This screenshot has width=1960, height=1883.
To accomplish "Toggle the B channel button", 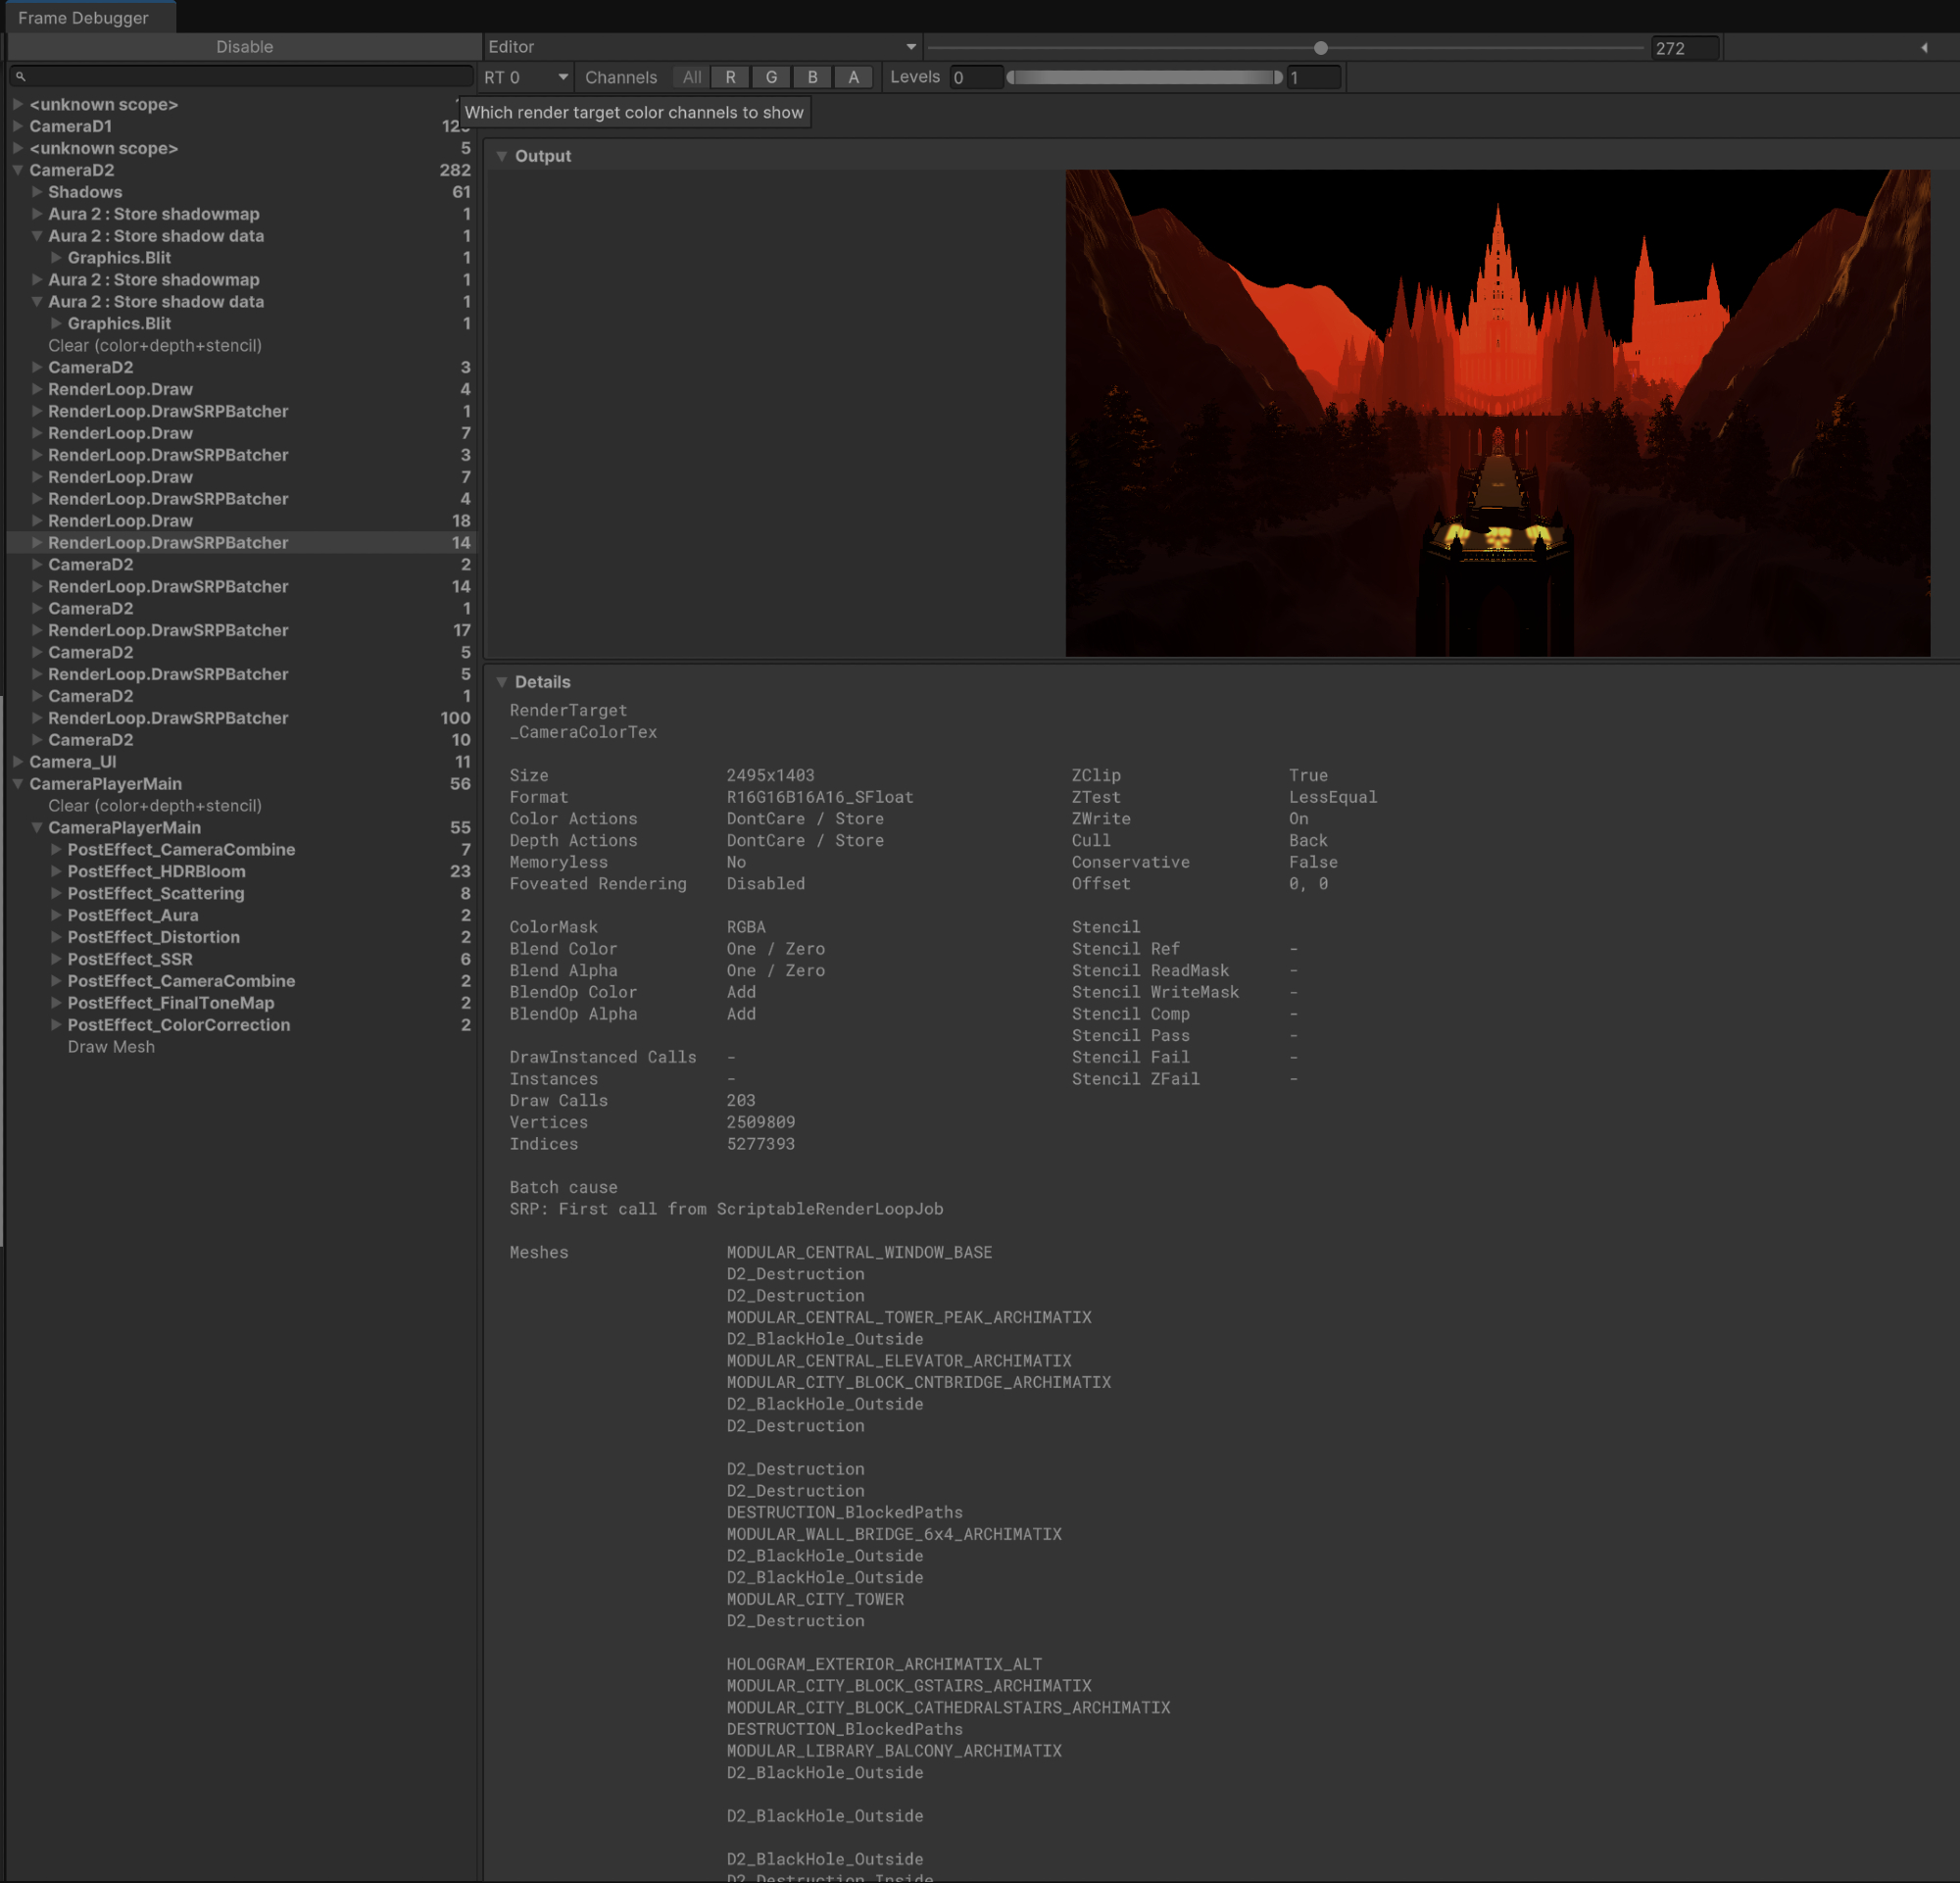I will tap(812, 77).
